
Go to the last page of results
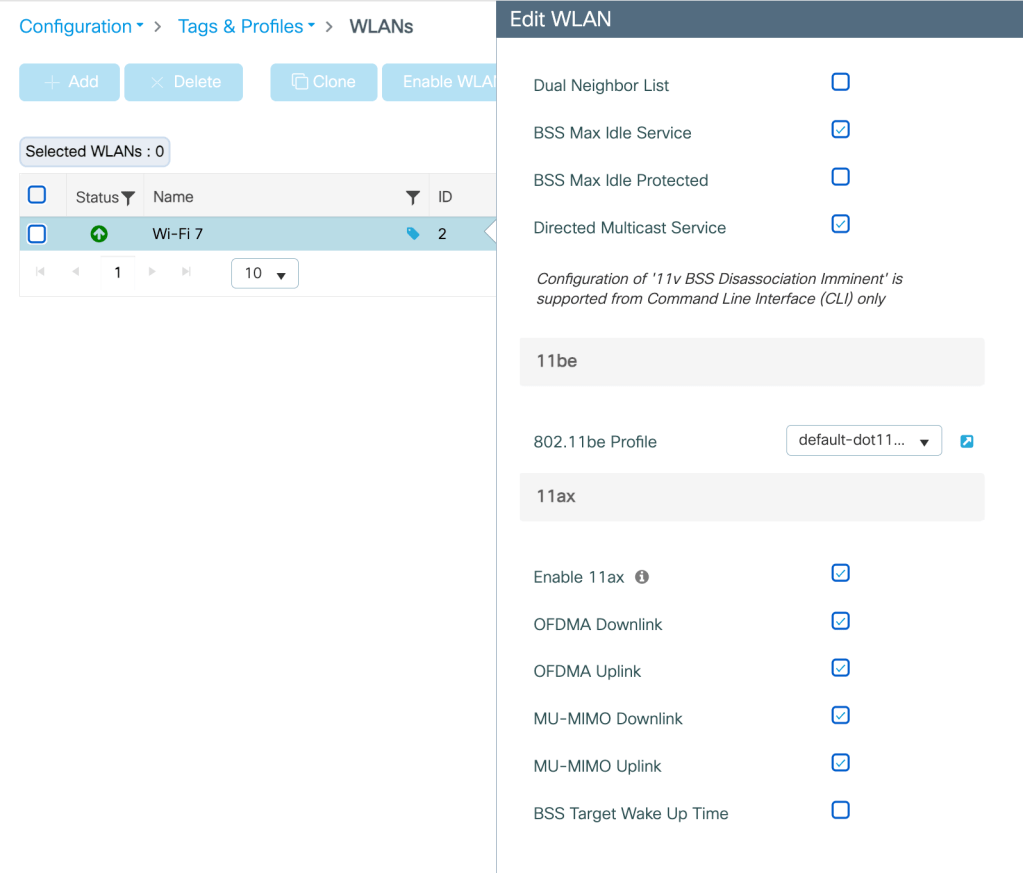tap(185, 272)
